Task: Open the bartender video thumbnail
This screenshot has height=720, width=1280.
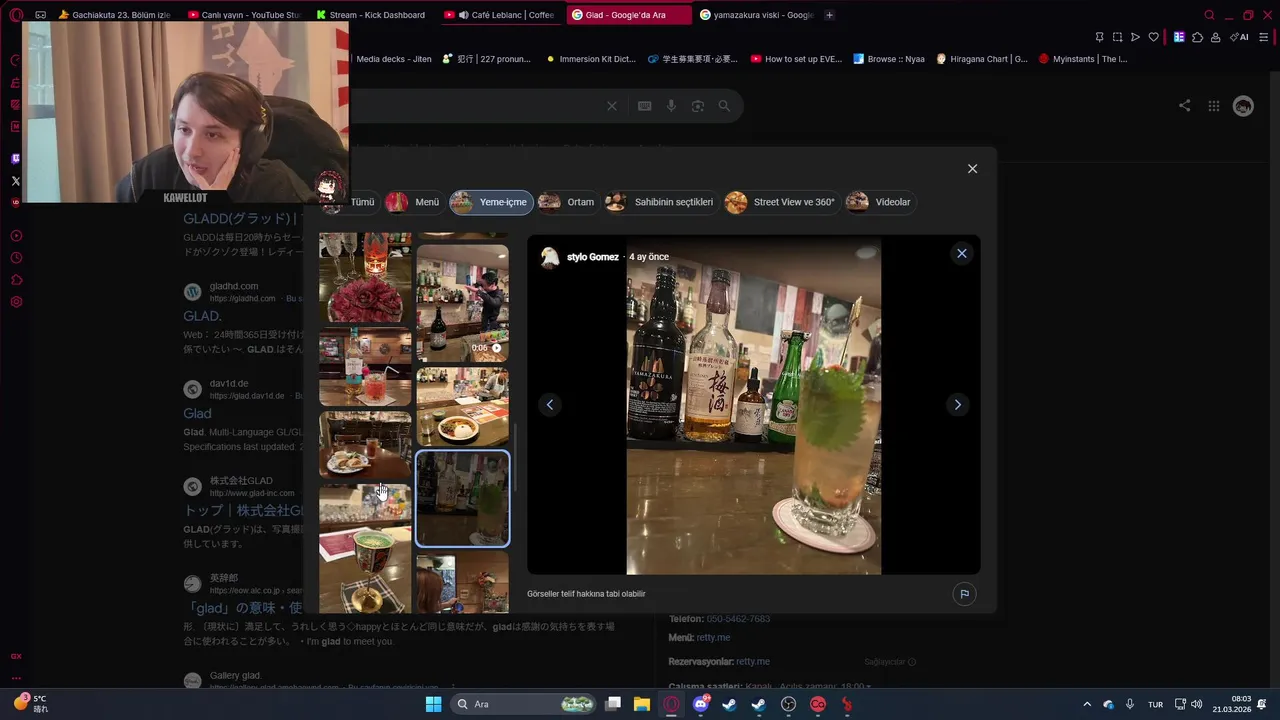Action: pos(462,303)
